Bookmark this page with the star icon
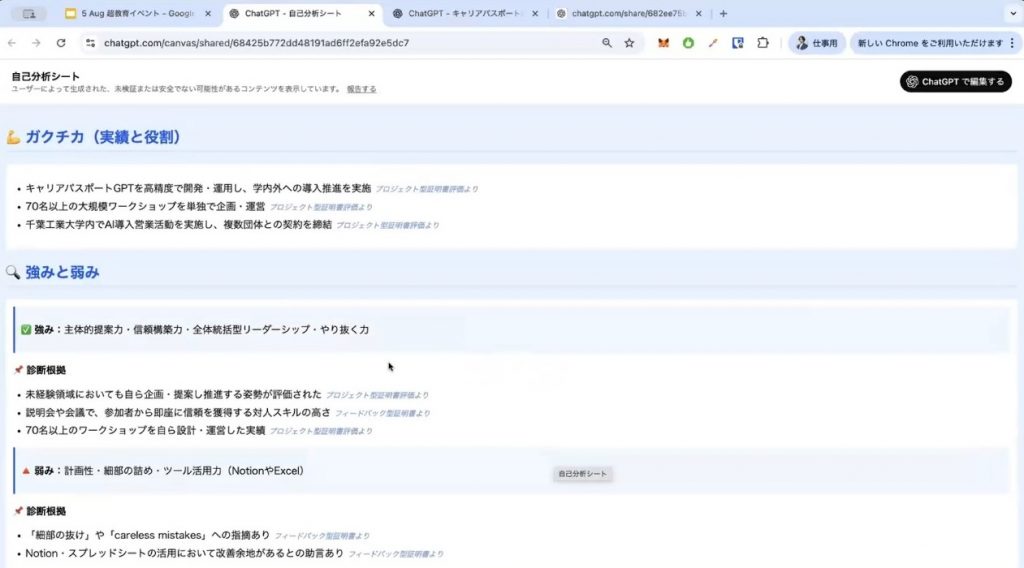The height and width of the screenshot is (568, 1024). [629, 43]
